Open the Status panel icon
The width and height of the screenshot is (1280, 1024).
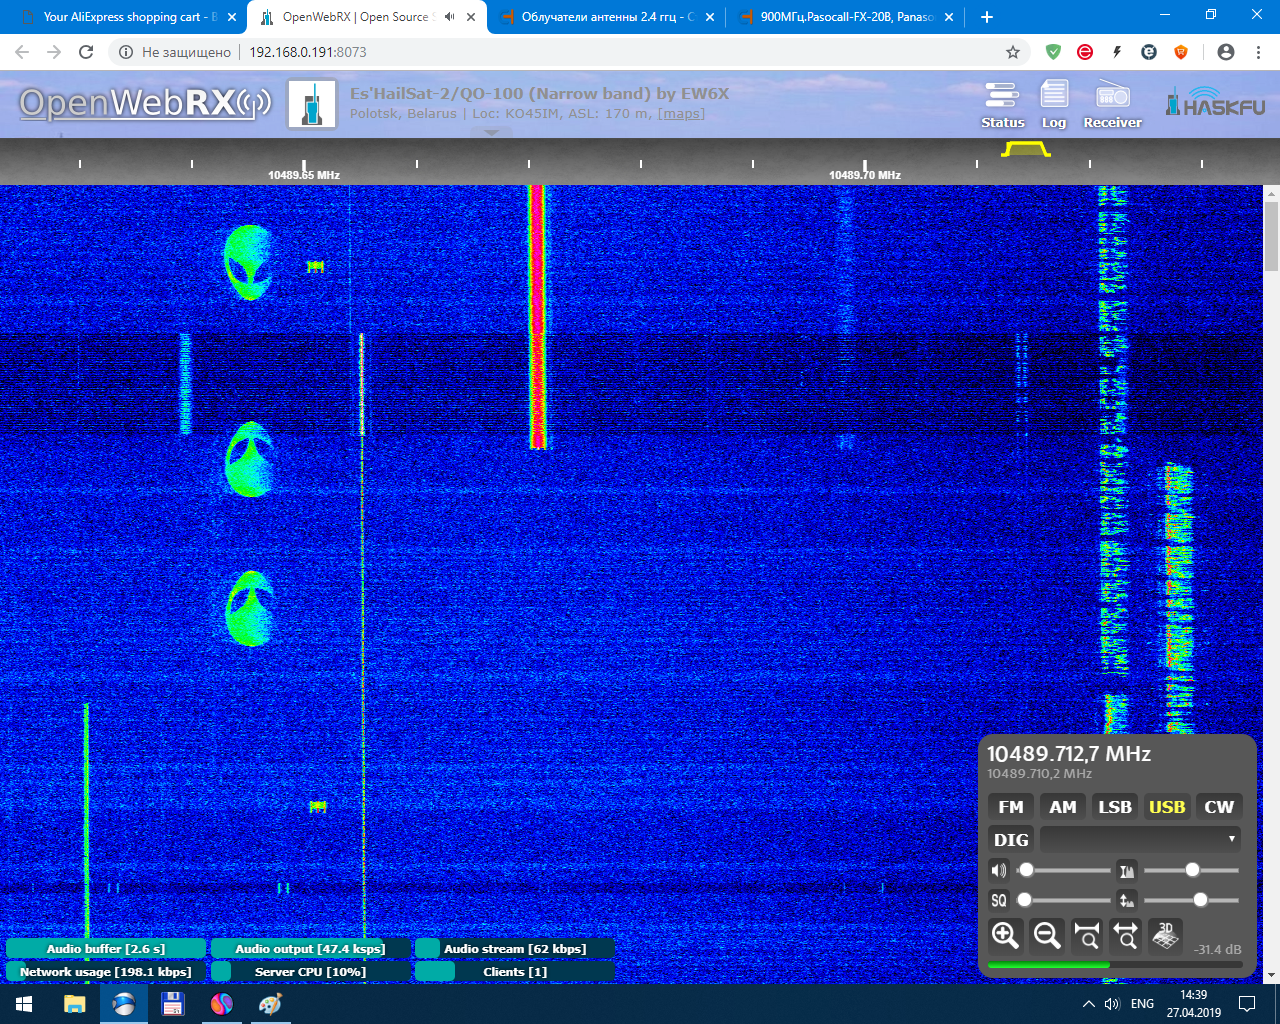[x=1002, y=105]
